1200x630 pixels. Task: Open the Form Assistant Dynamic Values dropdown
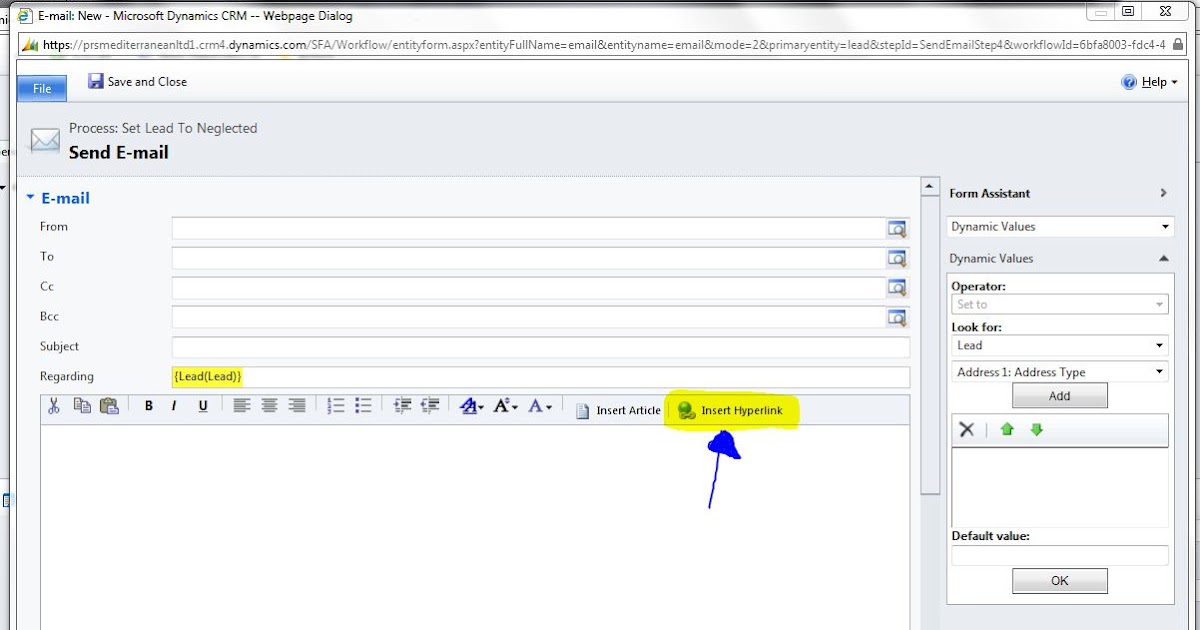[1060, 227]
